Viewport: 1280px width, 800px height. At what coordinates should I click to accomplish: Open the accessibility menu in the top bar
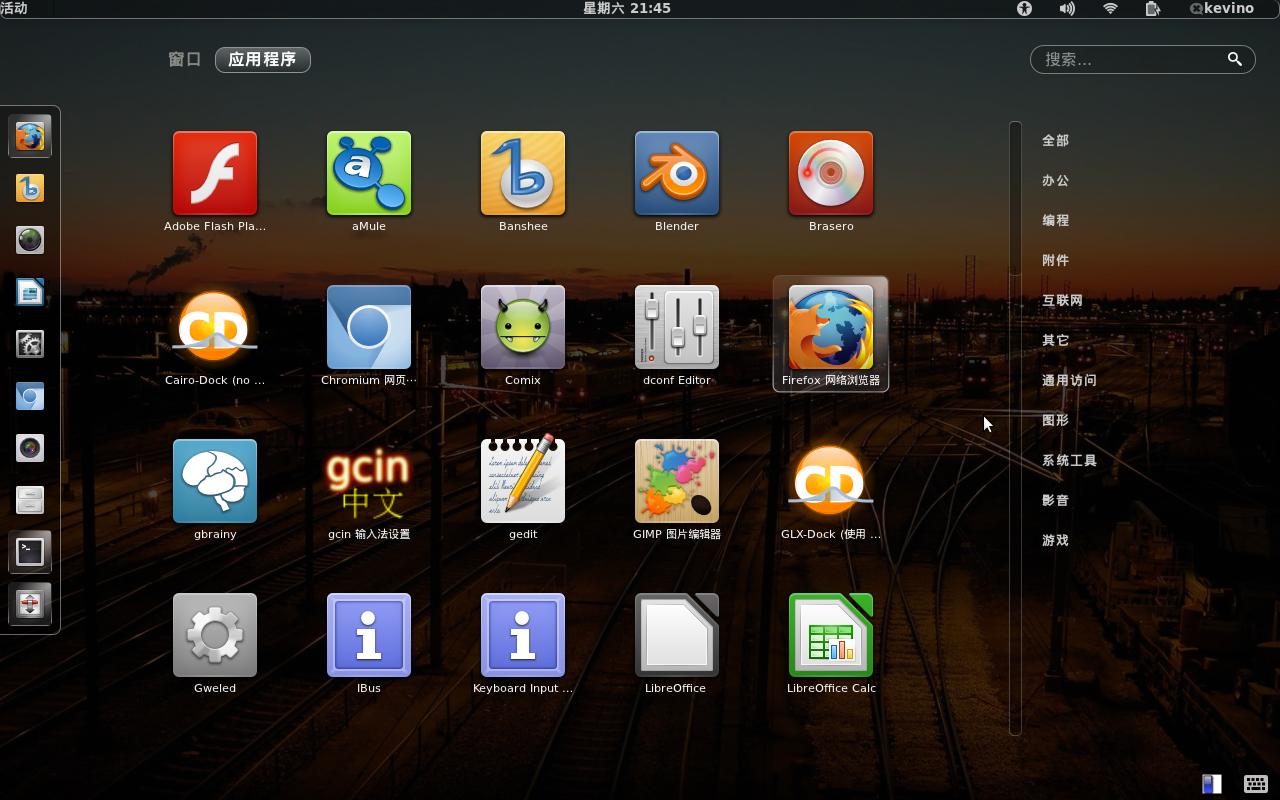(x=1024, y=8)
